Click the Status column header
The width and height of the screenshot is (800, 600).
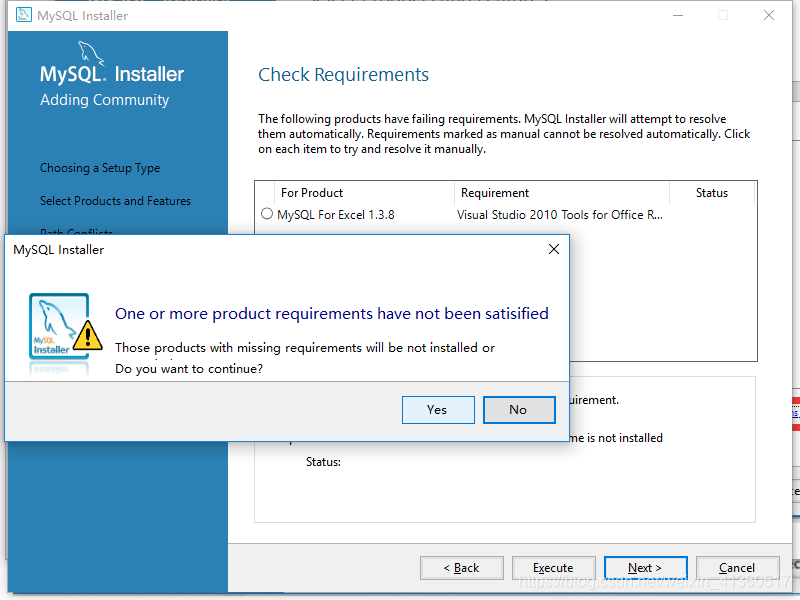(712, 193)
